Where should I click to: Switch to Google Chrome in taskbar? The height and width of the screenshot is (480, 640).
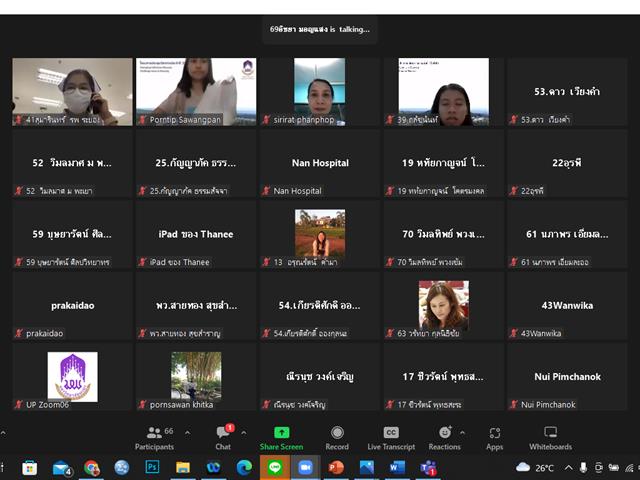[91, 468]
